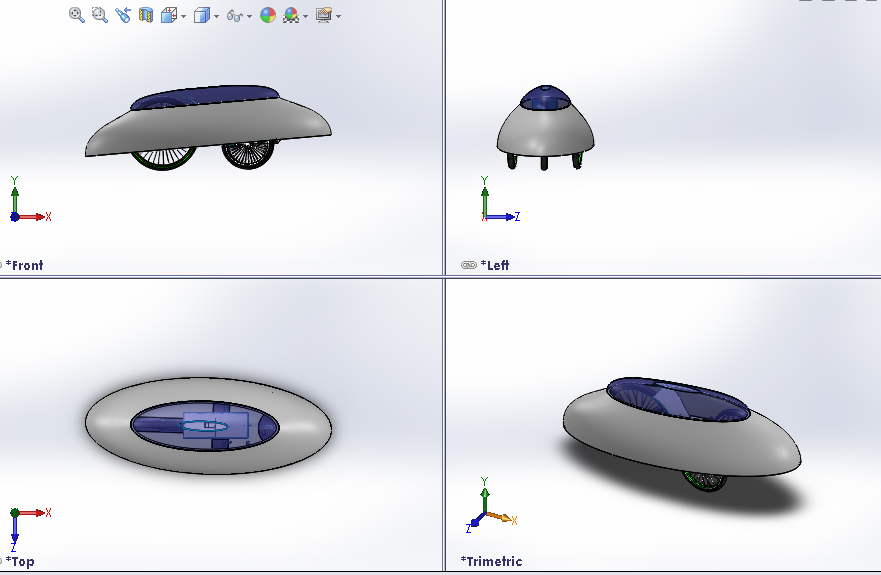Click the View Settings monitor icon
The height and width of the screenshot is (575, 881).
pyautogui.click(x=324, y=15)
